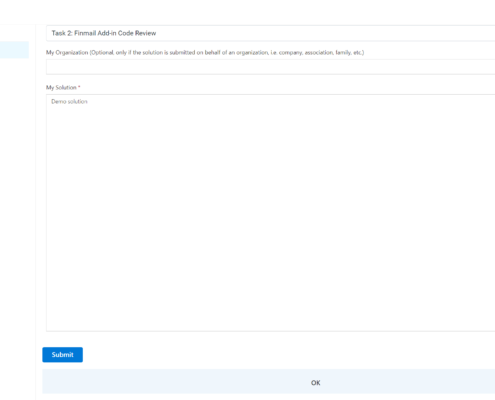This screenshot has width=495, height=400.
Task: Click the My Organization field label
Action: click(x=67, y=53)
